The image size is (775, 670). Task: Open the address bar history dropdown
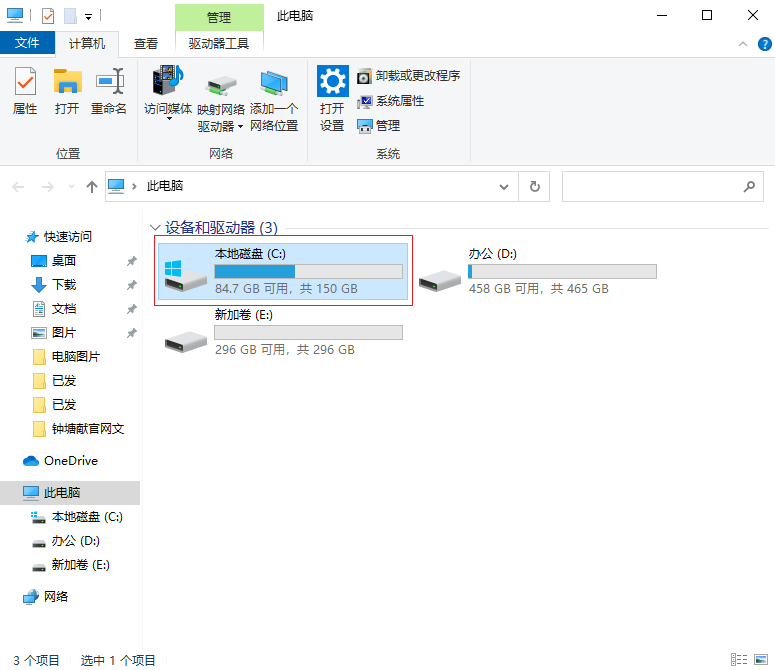(504, 187)
